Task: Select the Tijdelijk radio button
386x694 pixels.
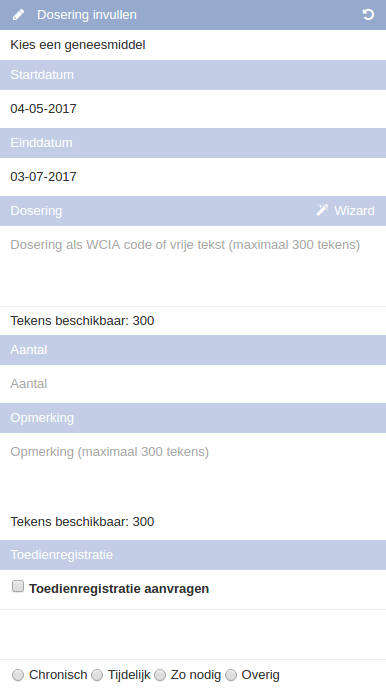Action: pos(97,675)
